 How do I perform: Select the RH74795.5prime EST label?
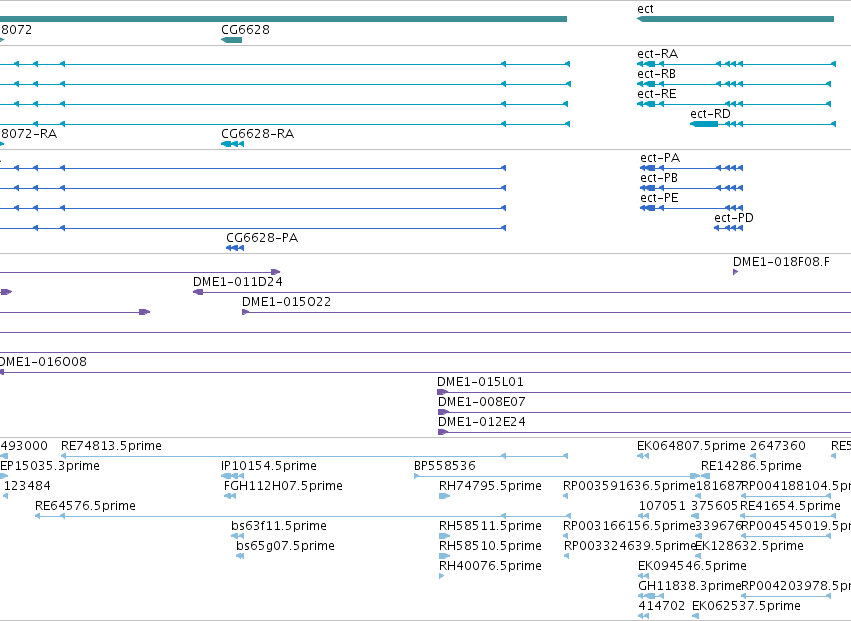490,486
